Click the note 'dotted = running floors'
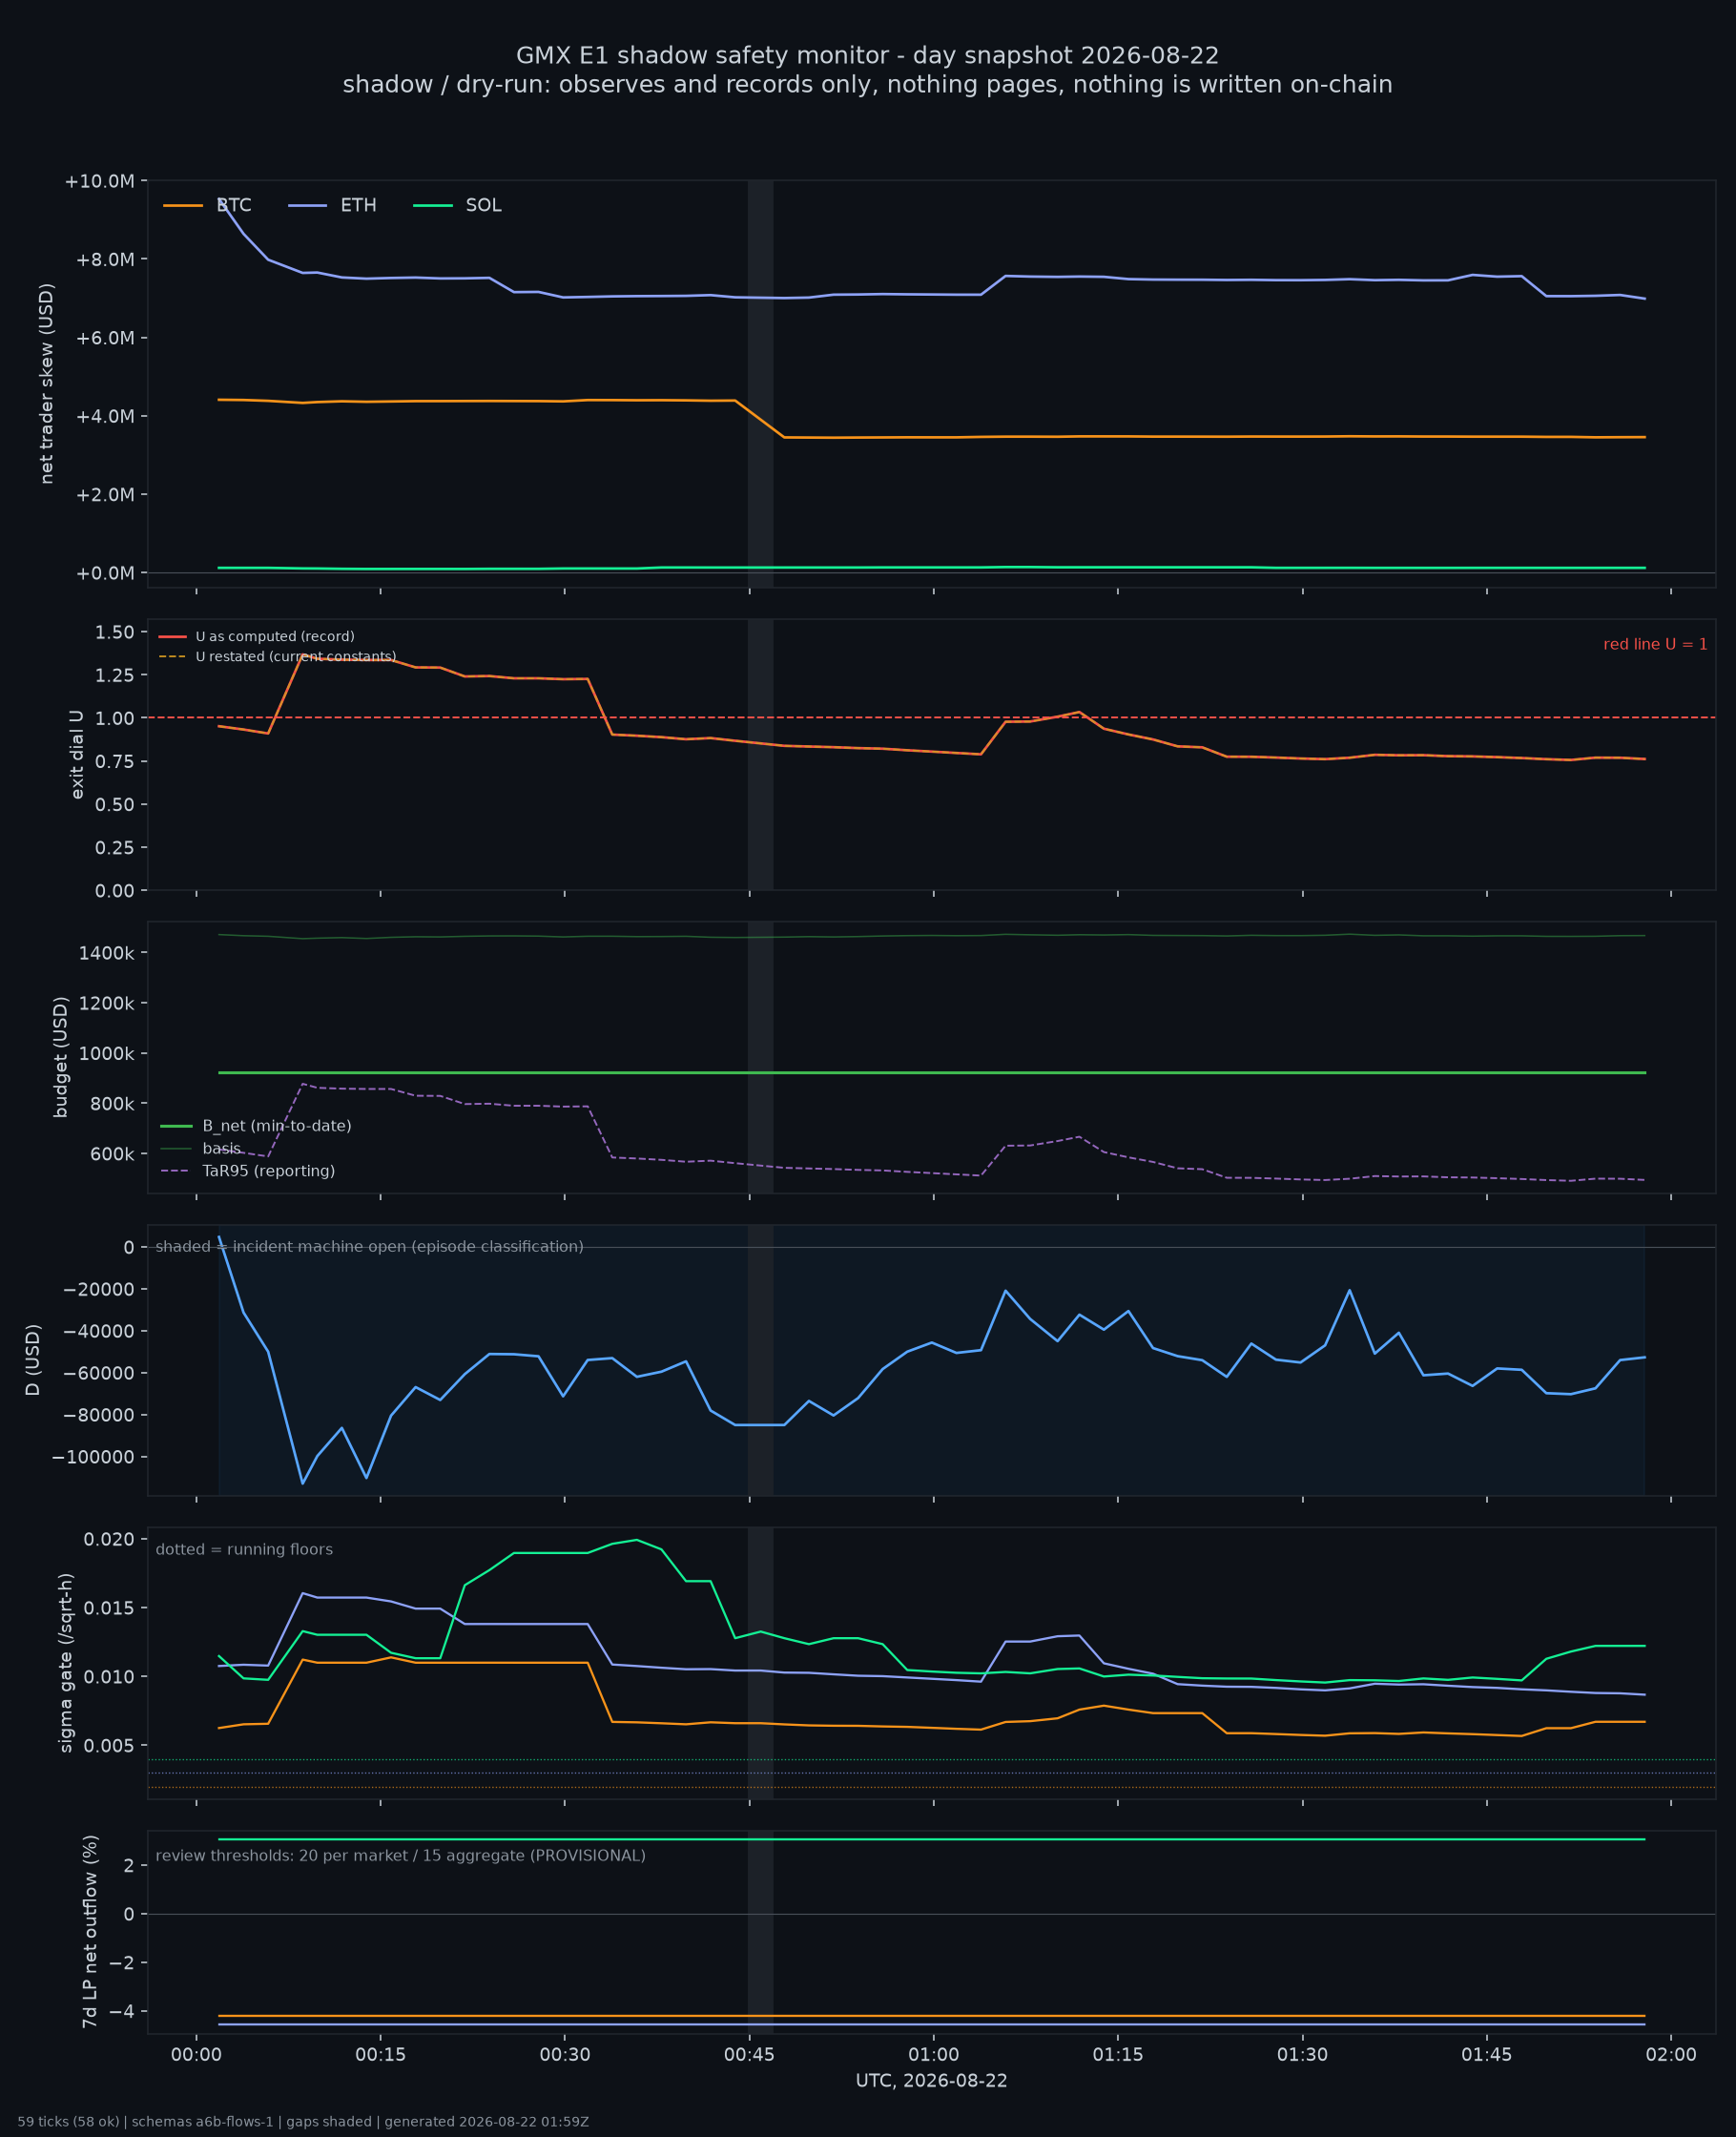Viewport: 1736px width, 2137px height. coord(244,1550)
